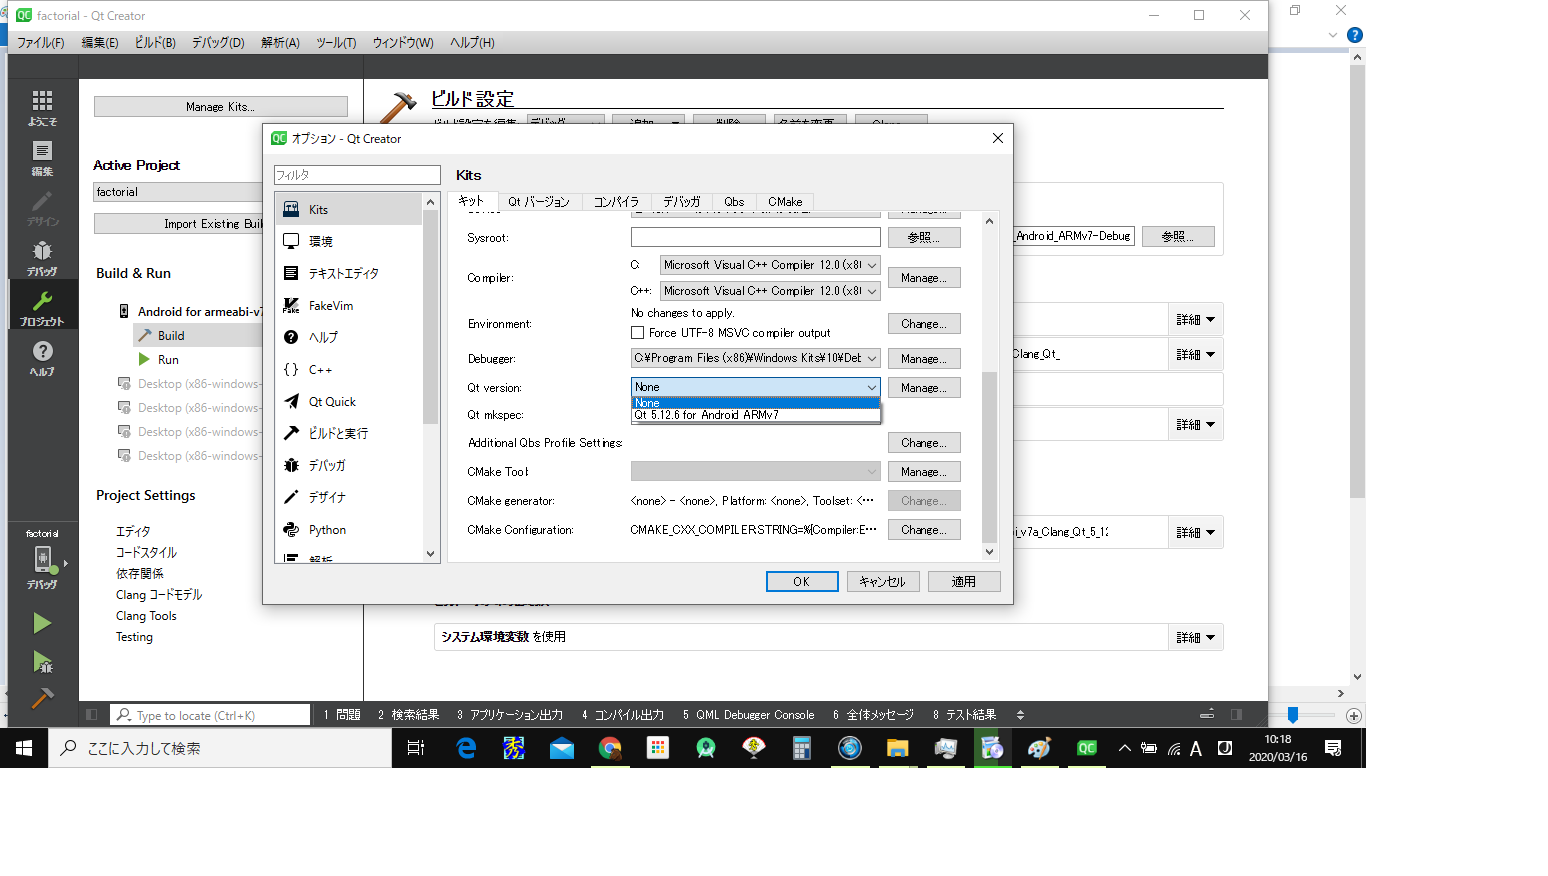Open the Design (デザイン) mode icon
Screen dimensions: 1548x876
click(x=42, y=207)
